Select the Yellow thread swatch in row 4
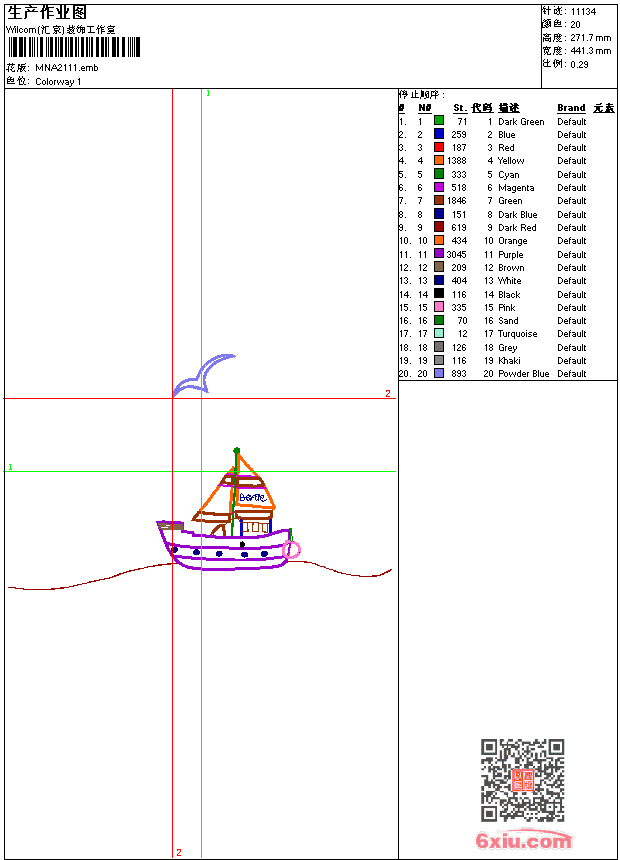620x860 pixels. point(439,160)
